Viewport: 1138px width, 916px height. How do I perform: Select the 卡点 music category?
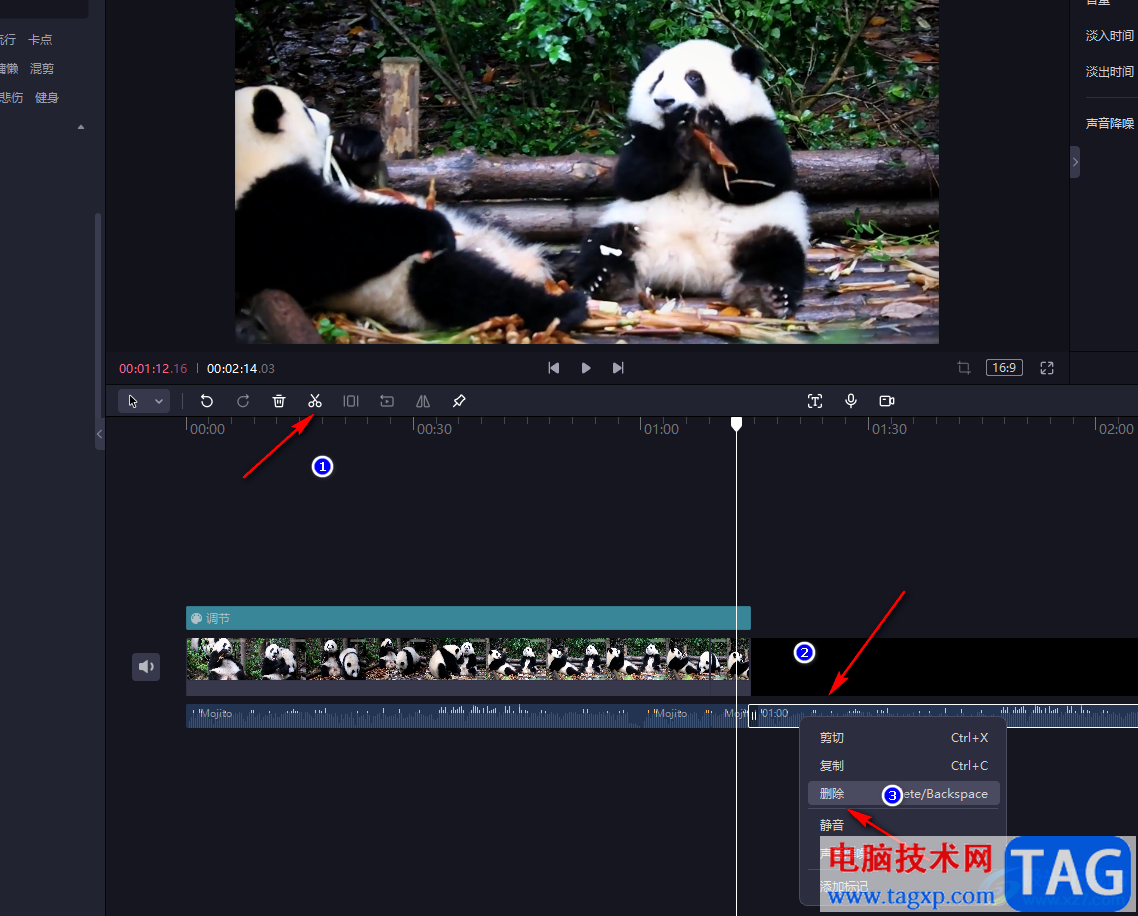pos(40,39)
